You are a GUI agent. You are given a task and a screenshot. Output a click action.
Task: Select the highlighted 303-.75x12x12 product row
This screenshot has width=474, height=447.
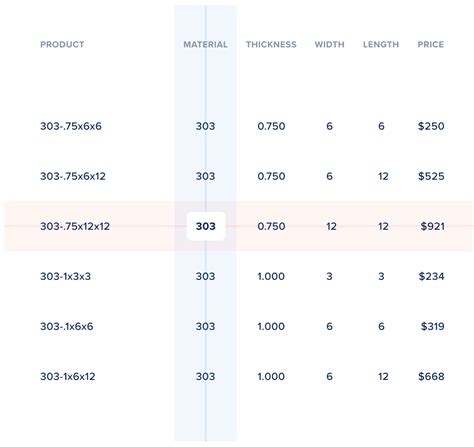tap(239, 226)
